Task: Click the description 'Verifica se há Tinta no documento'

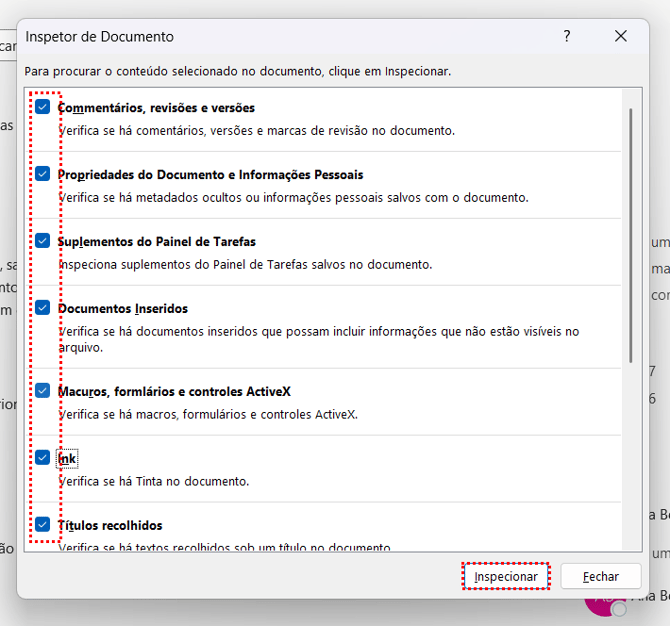Action: [x=153, y=481]
